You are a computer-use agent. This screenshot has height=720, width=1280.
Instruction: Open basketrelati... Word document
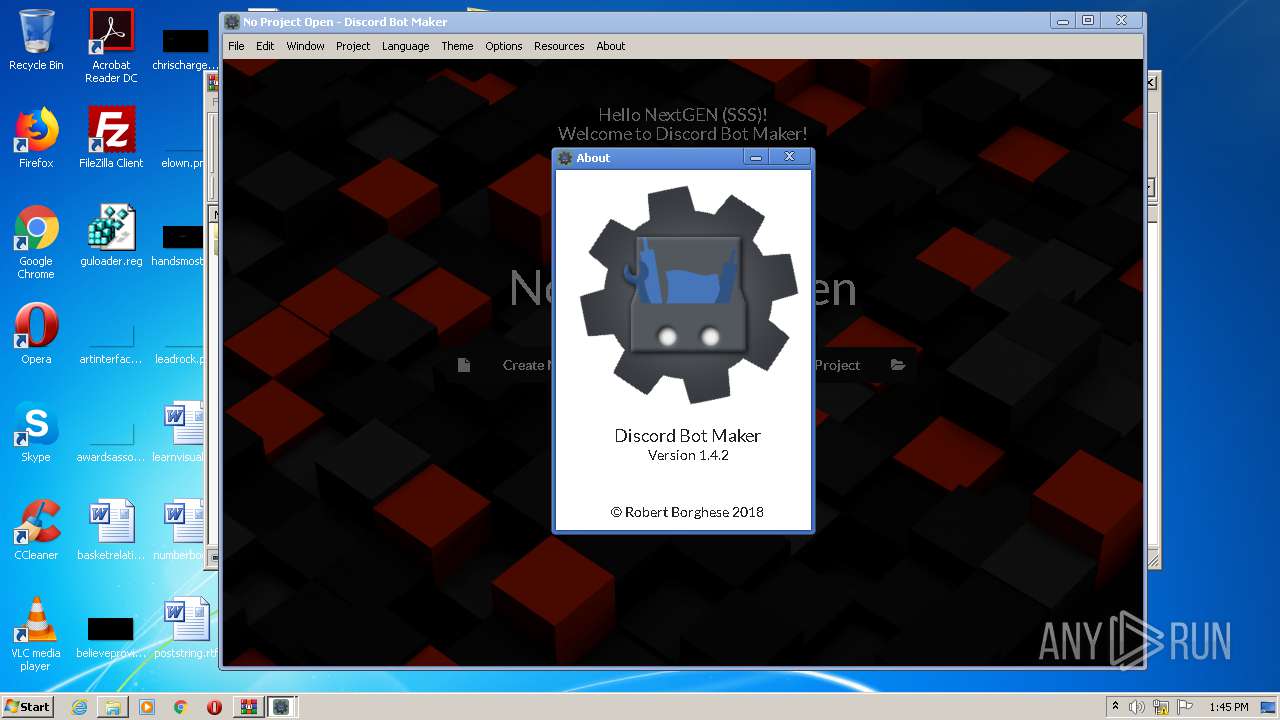(x=111, y=530)
